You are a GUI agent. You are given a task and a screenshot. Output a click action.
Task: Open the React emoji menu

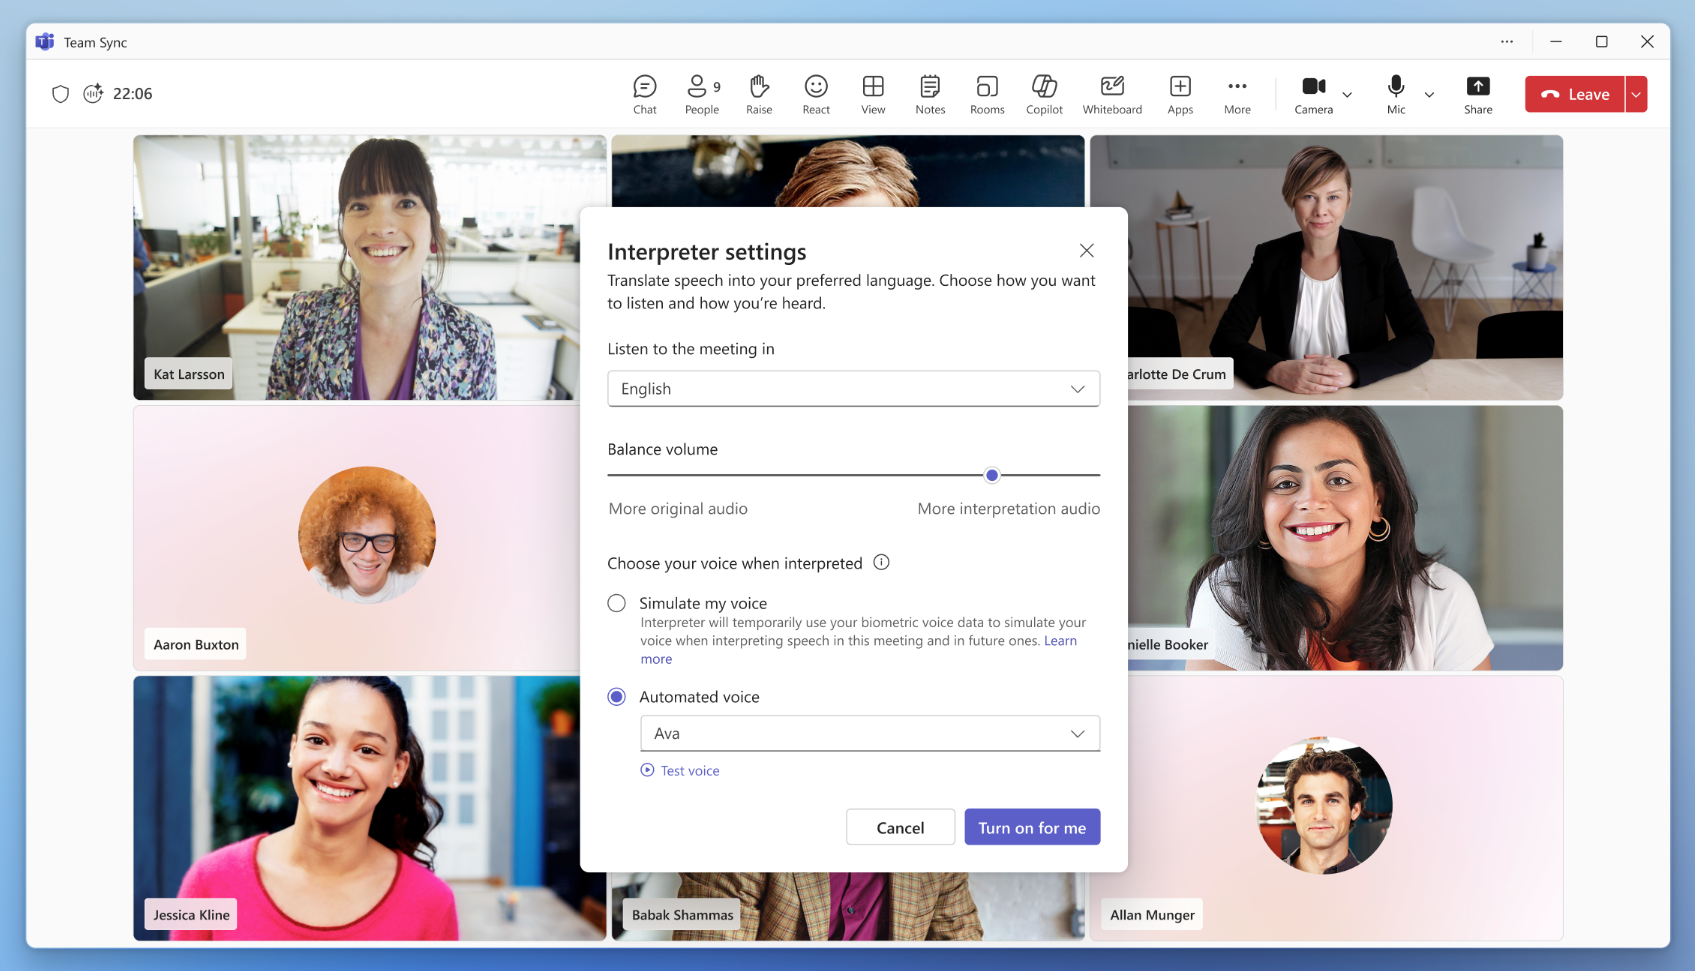[x=816, y=95]
